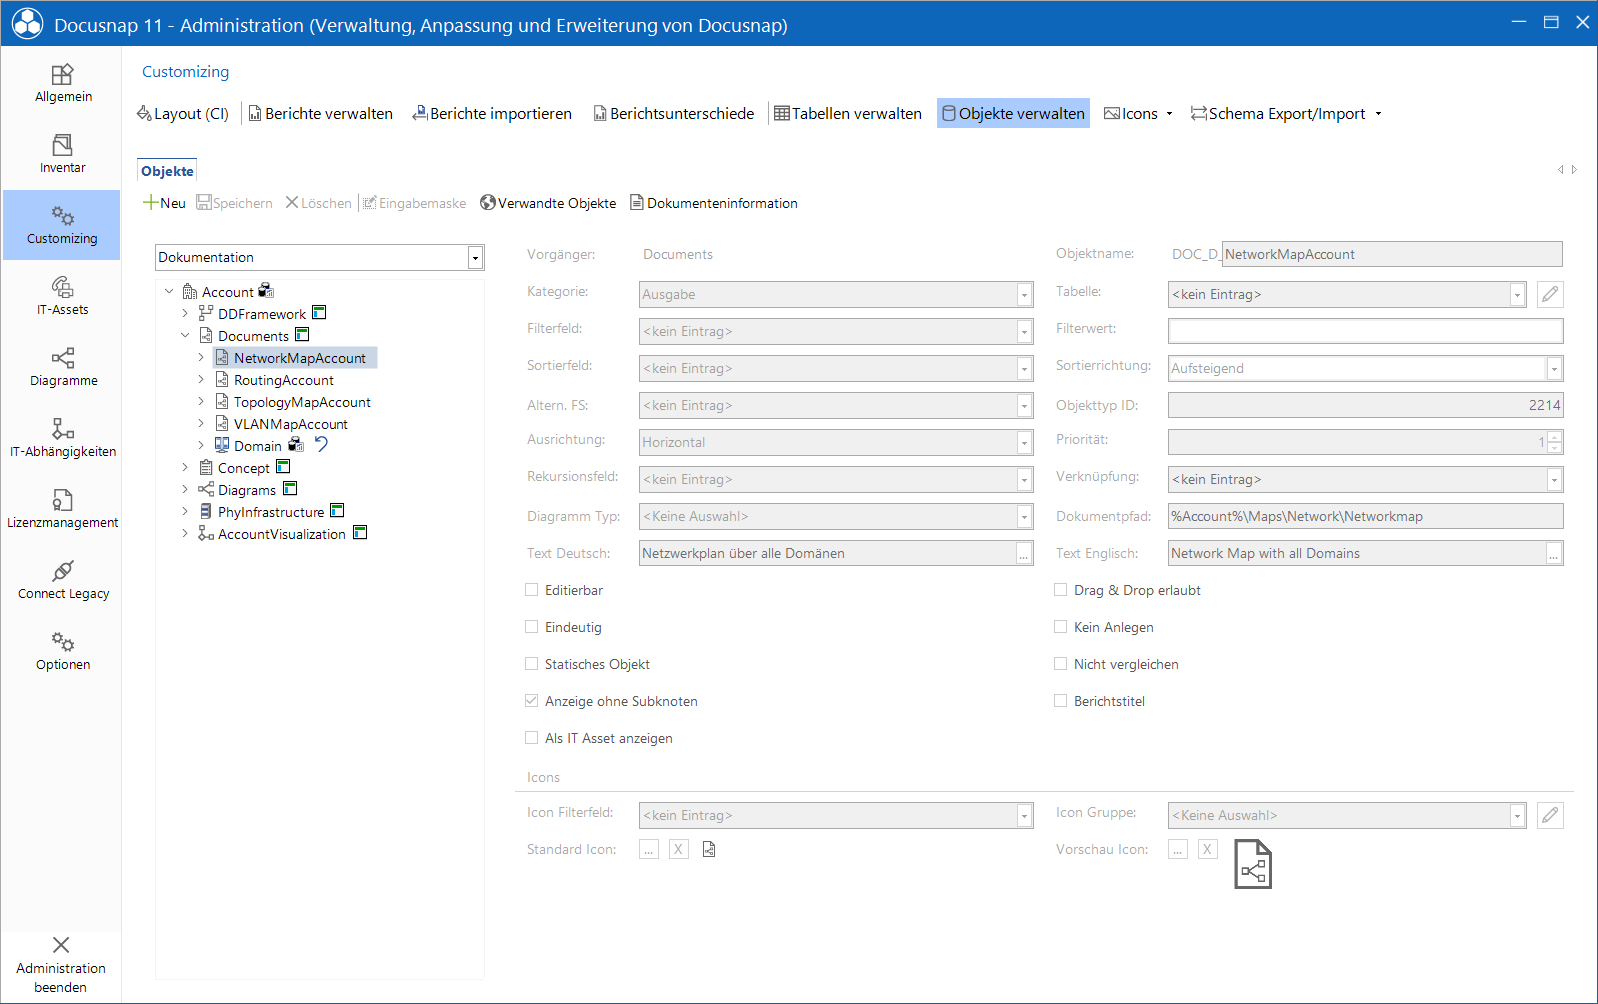1598x1004 pixels.
Task: Select the Customizing sidebar icon
Action: 62,225
